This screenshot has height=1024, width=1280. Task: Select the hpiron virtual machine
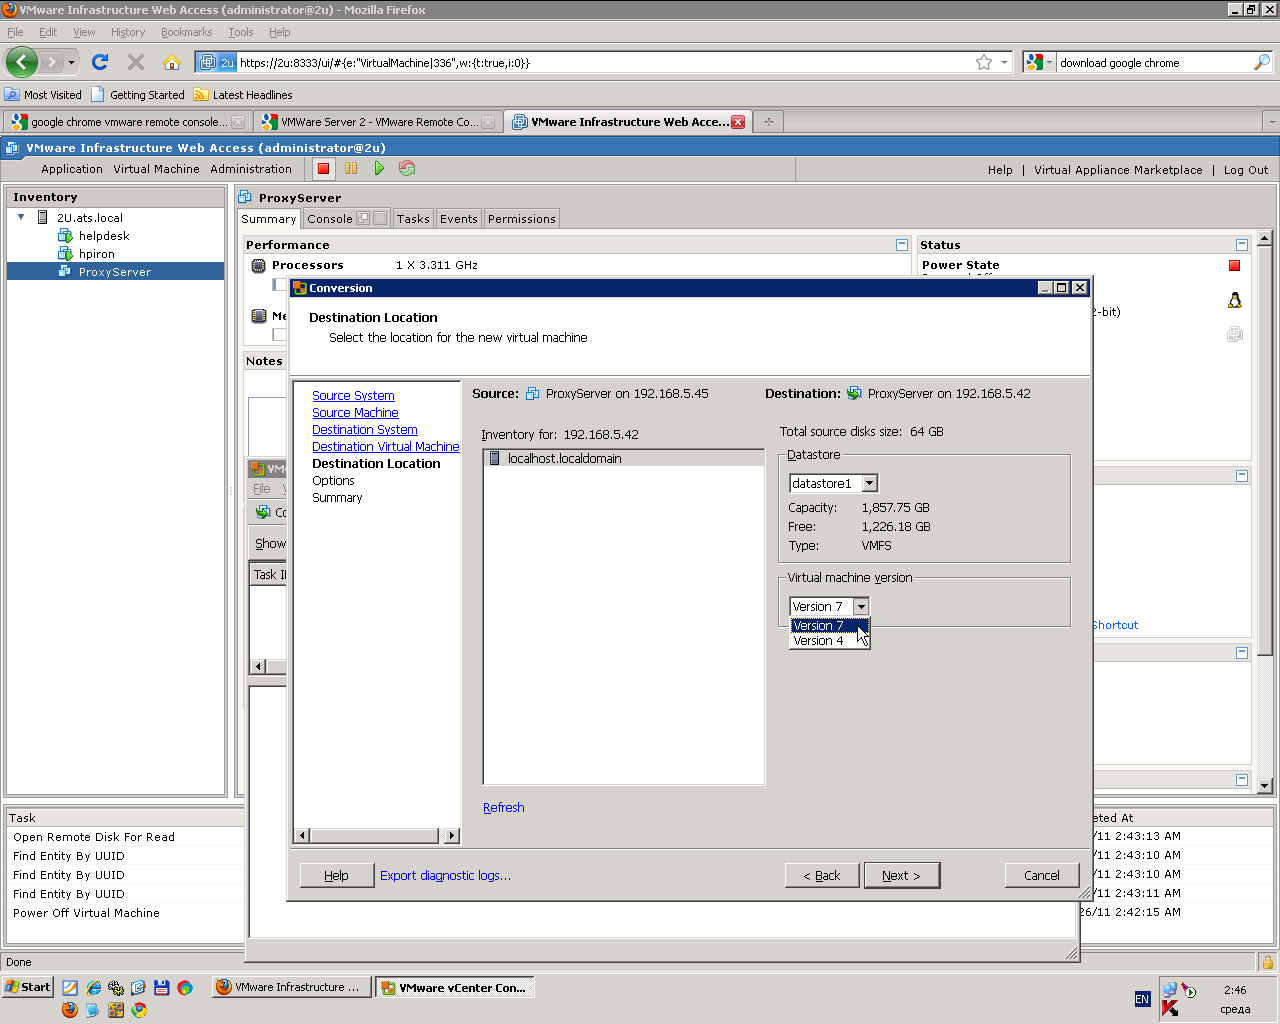point(97,254)
